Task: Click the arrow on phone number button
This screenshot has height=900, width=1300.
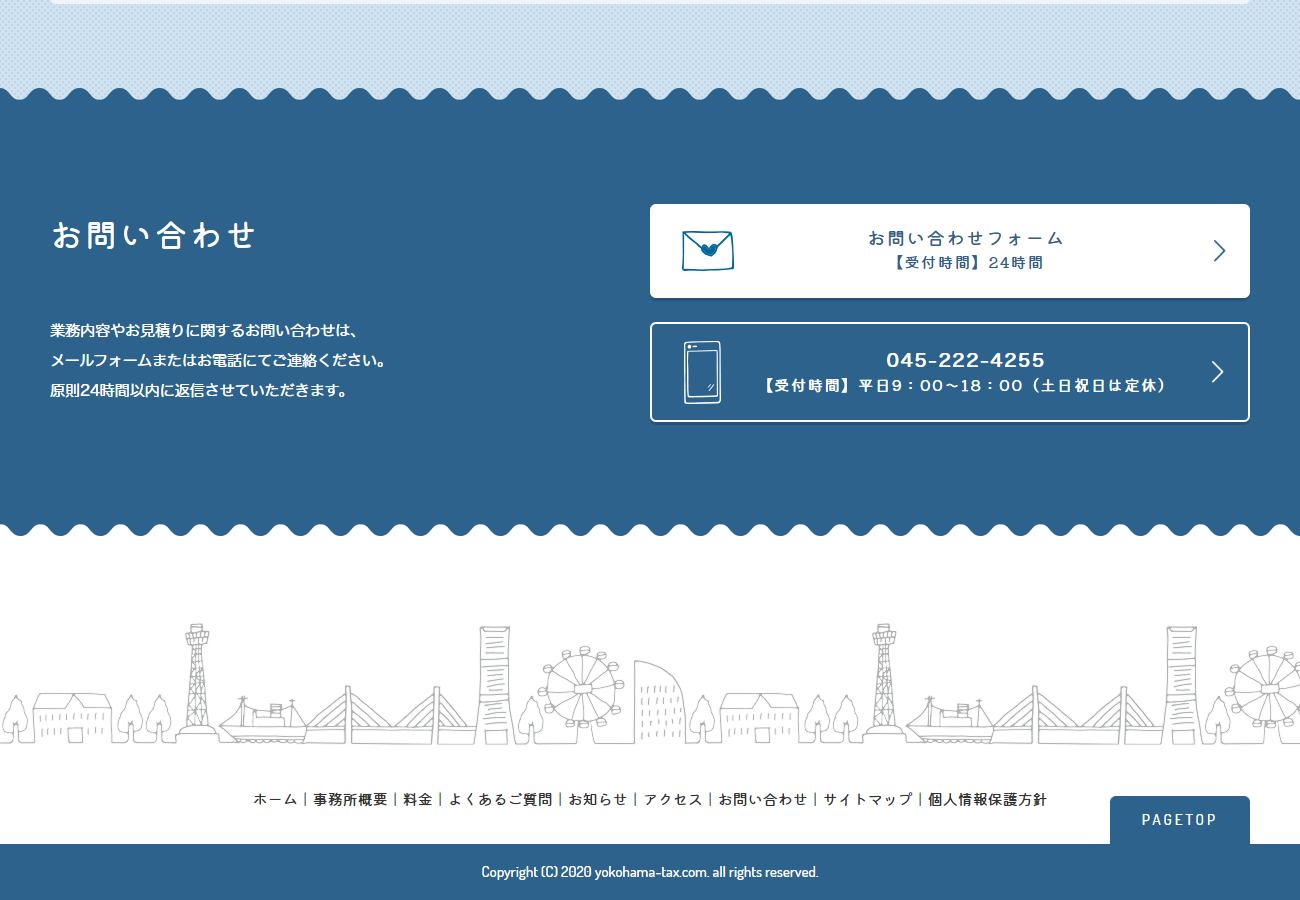Action: pos(1217,372)
